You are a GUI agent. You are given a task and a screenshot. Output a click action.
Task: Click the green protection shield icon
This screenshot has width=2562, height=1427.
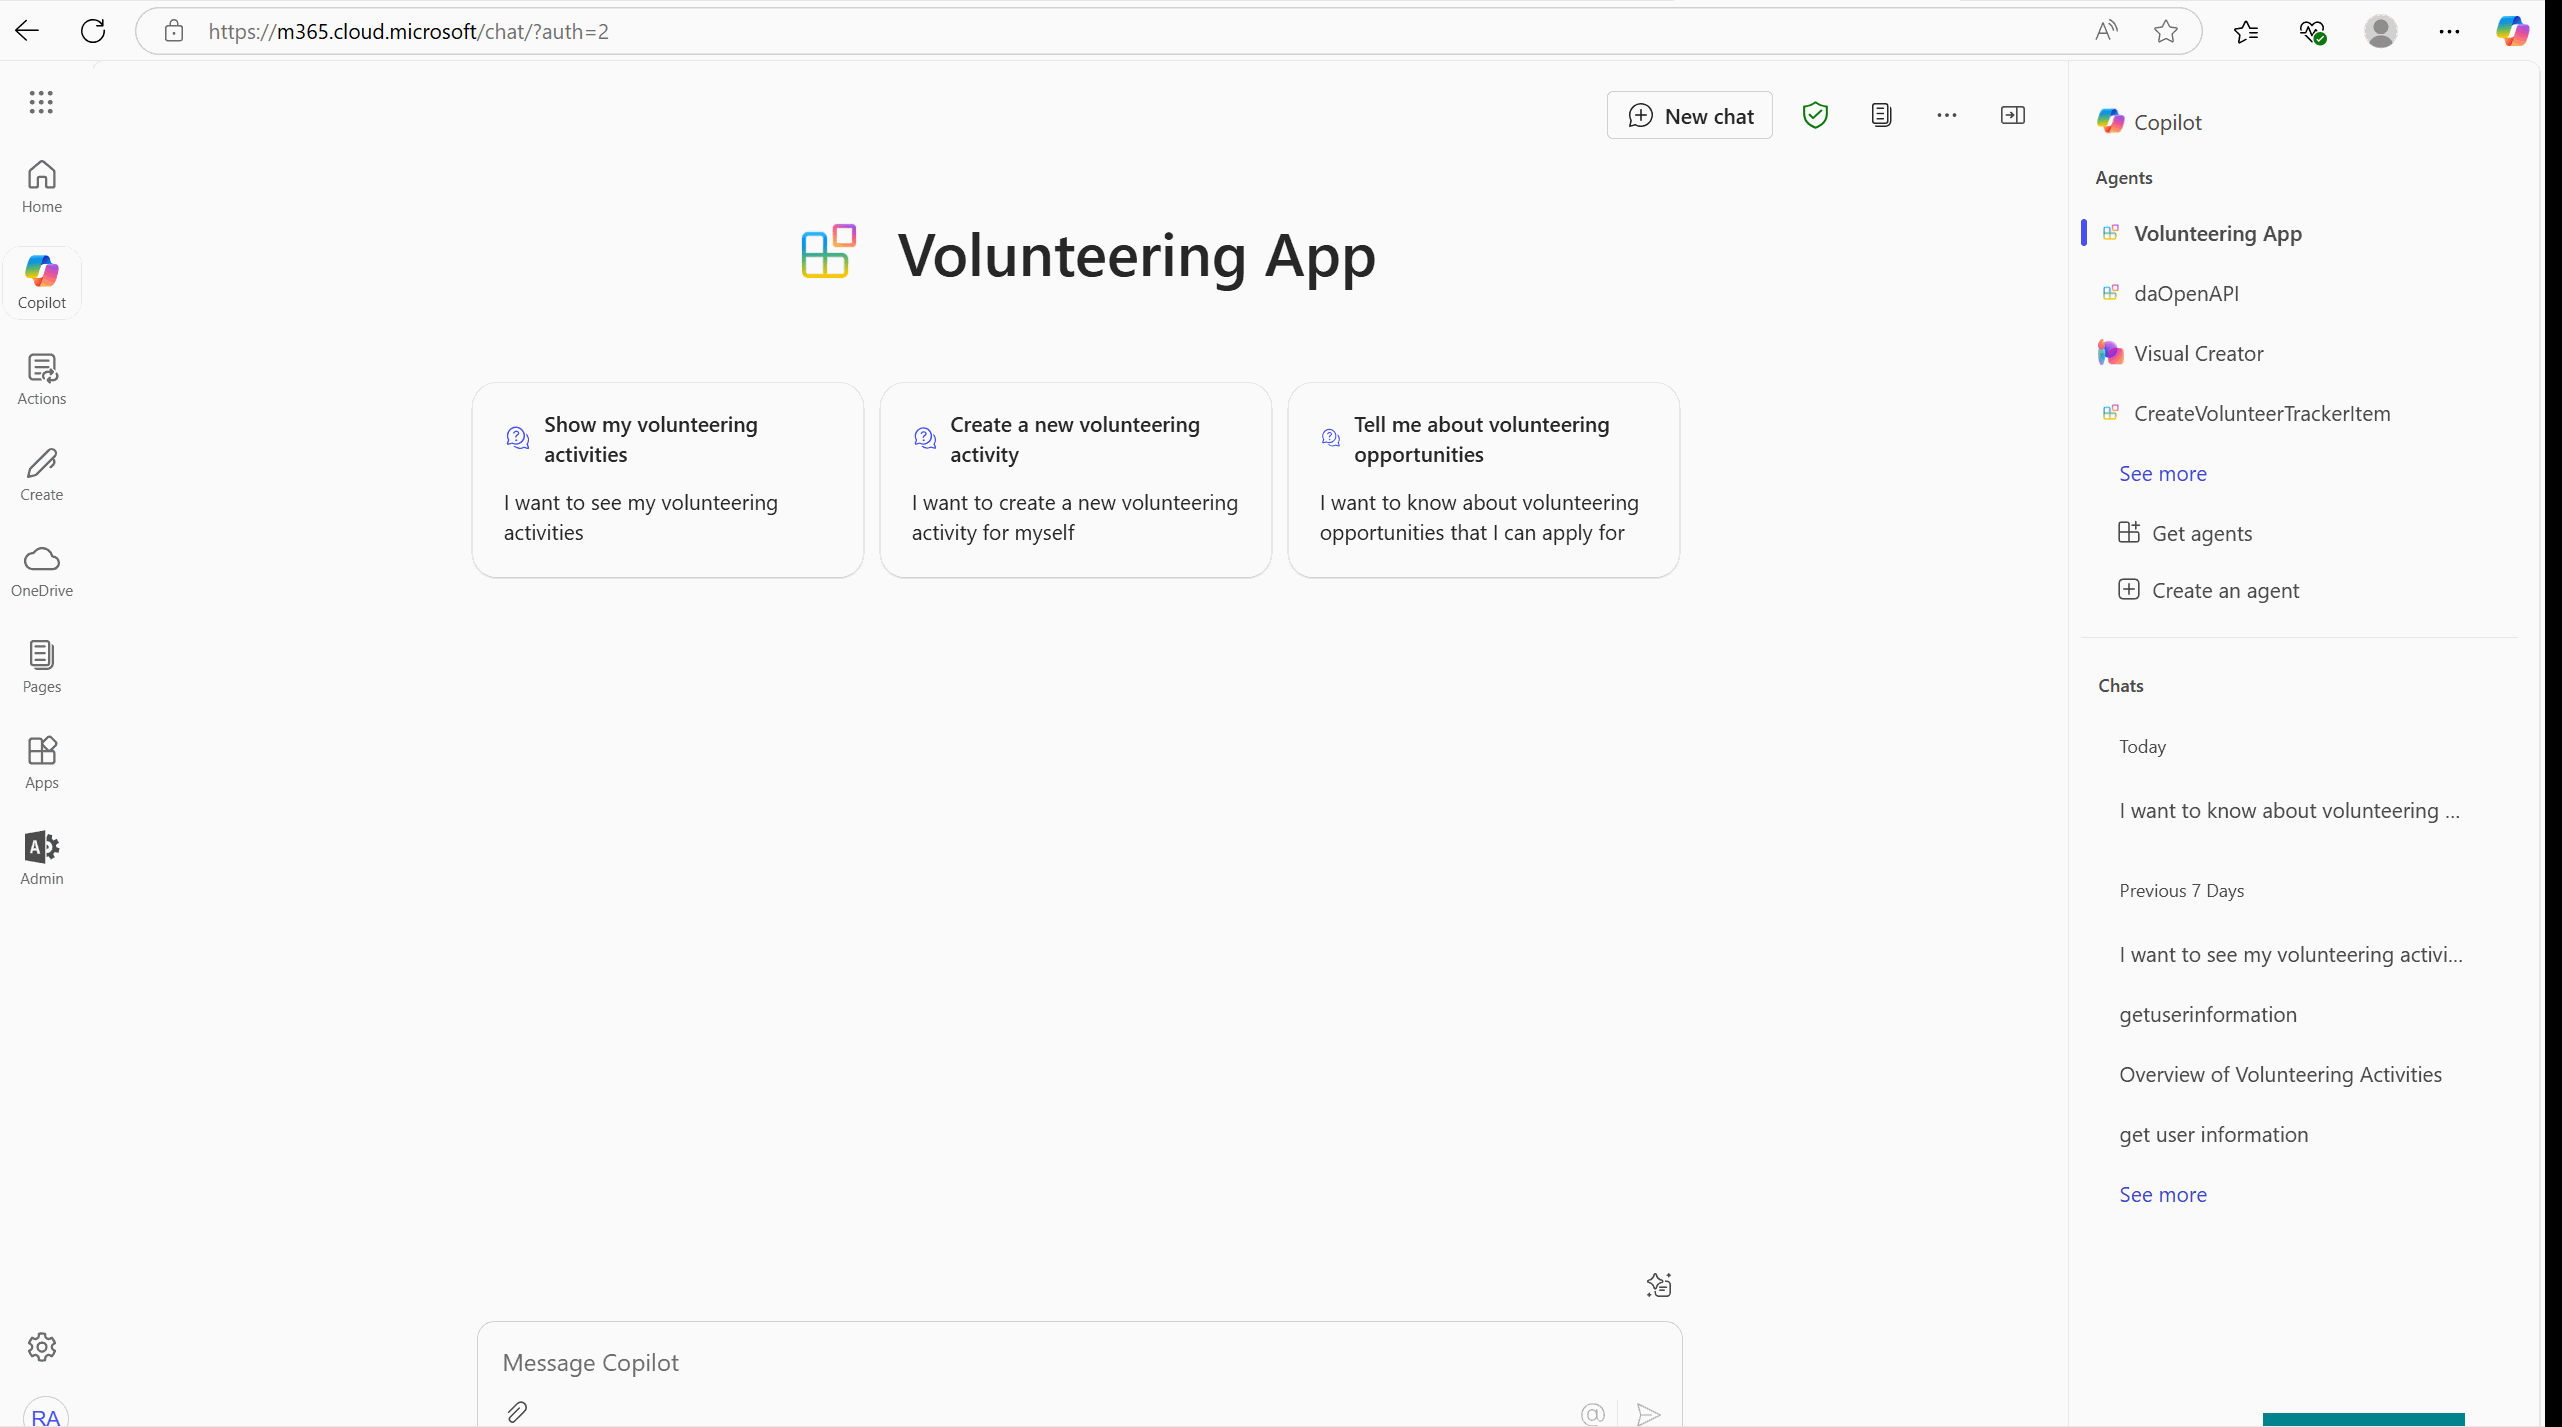1815,115
